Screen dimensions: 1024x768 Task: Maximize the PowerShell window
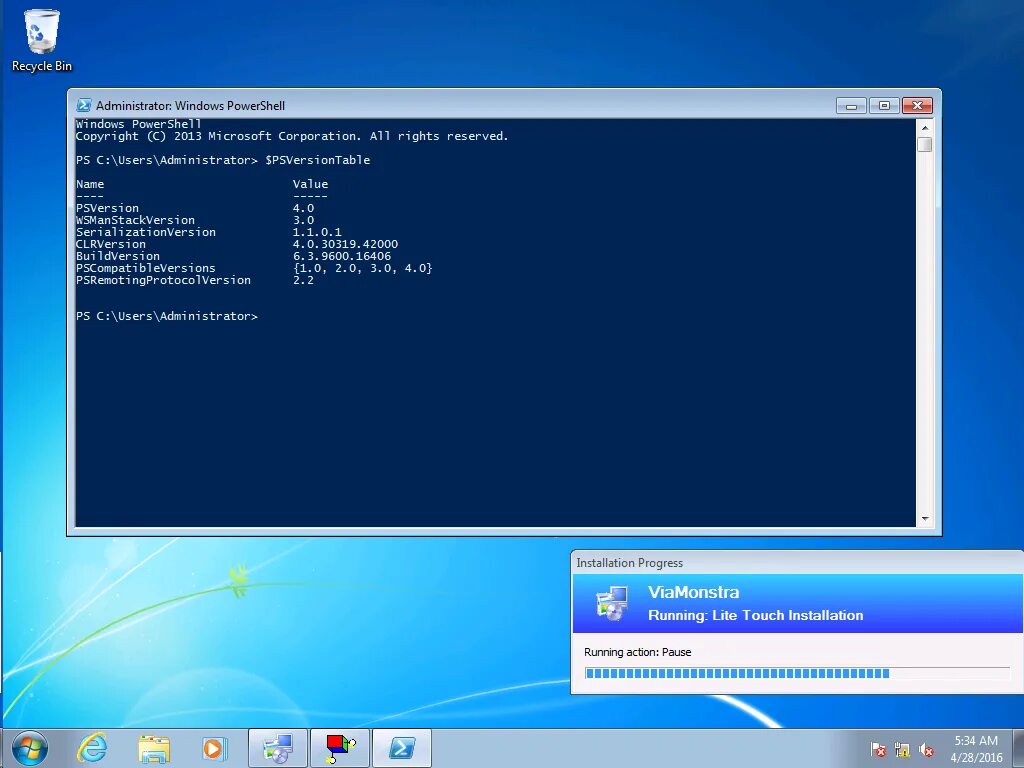884,106
